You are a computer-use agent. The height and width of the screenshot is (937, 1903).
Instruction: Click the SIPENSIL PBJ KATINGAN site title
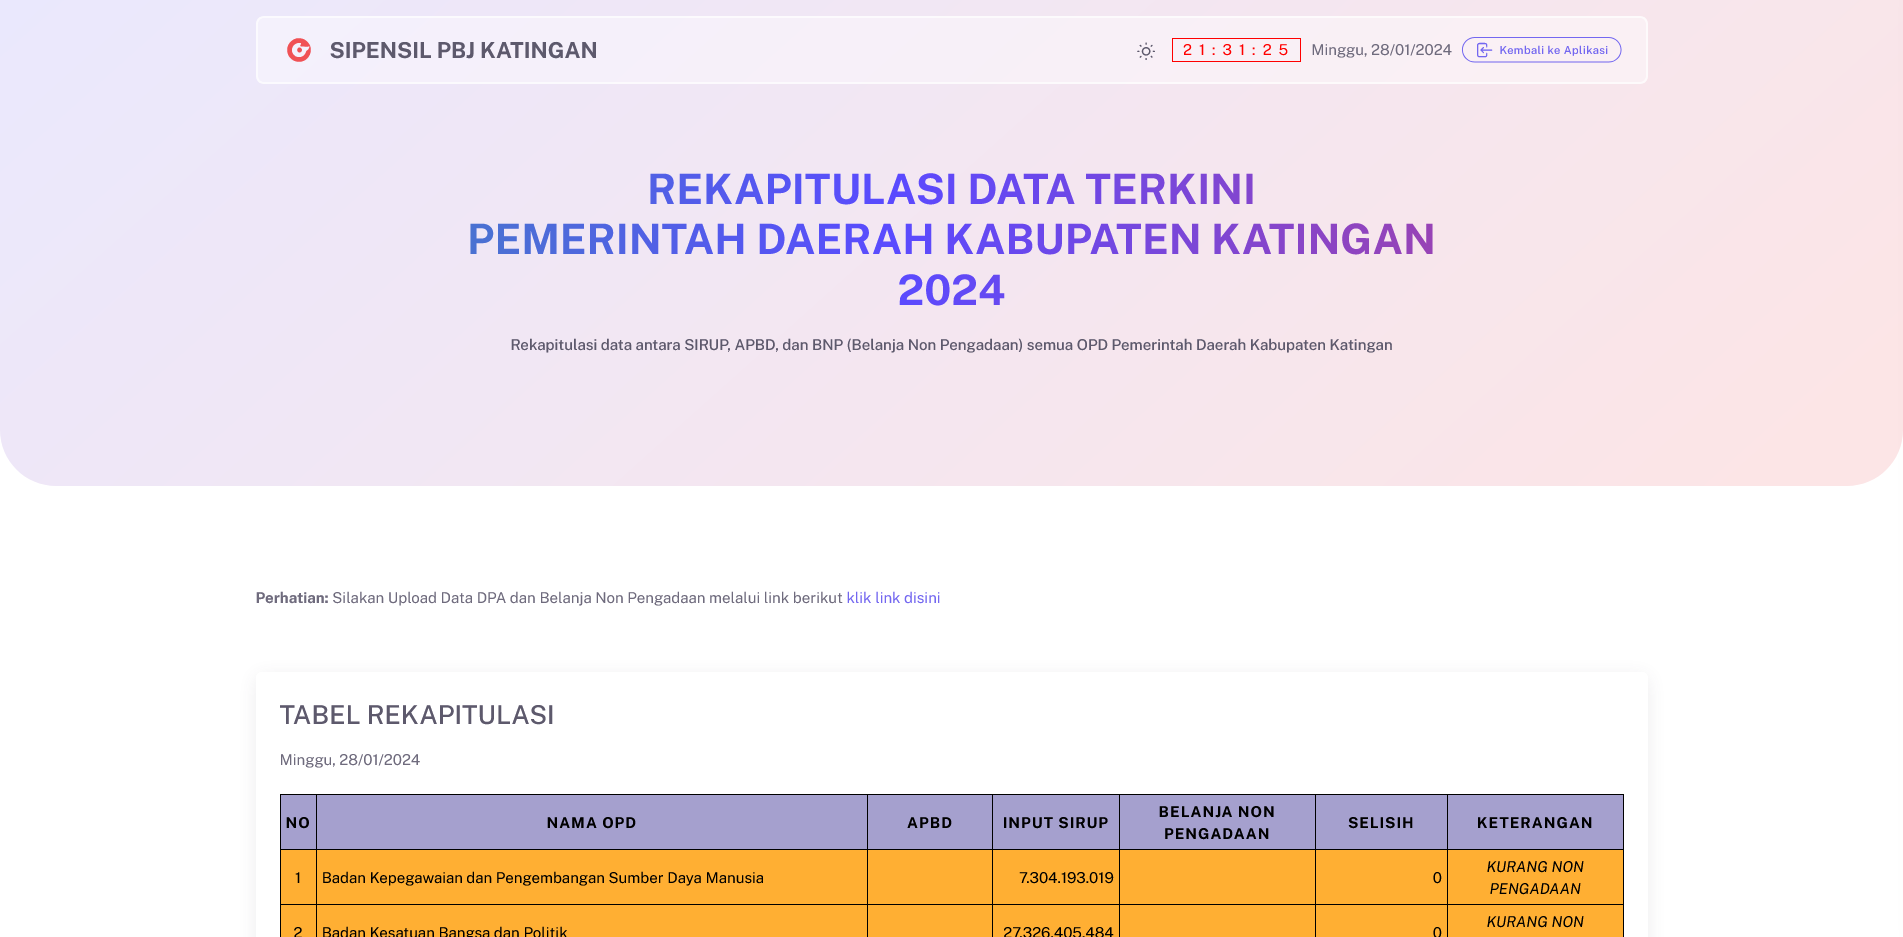463,50
